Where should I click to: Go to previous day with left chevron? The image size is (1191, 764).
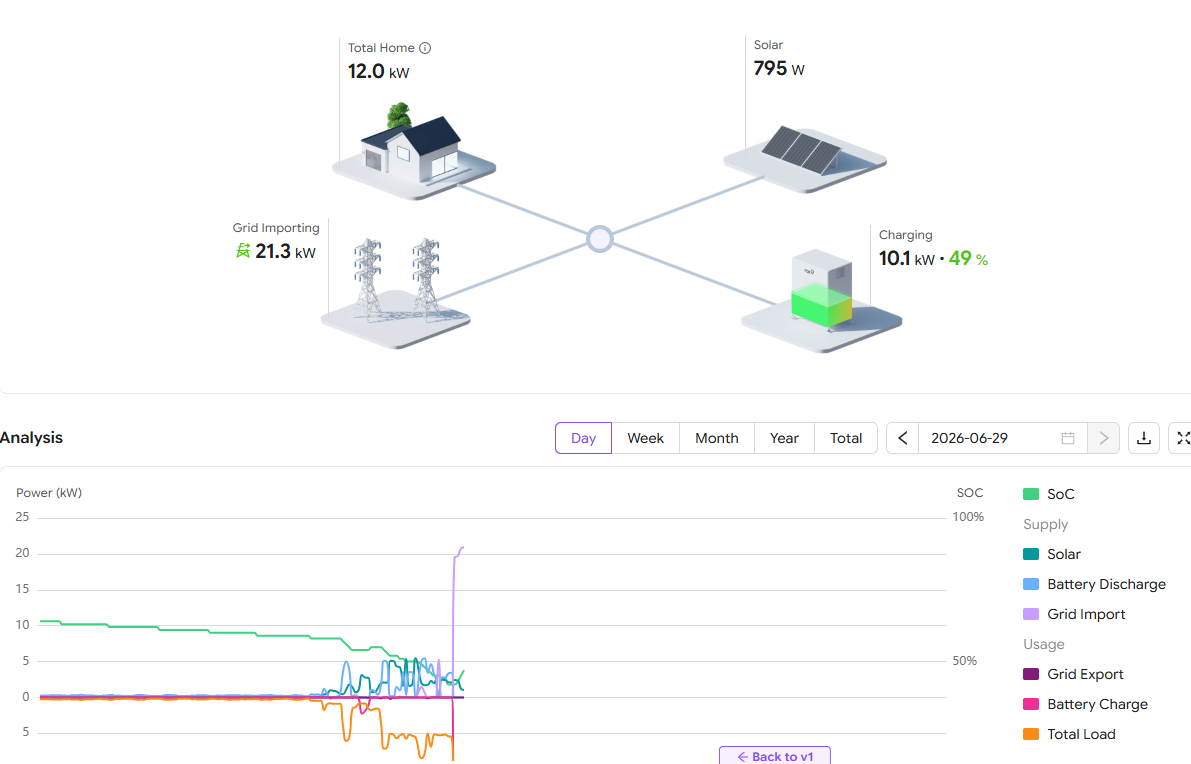903,438
